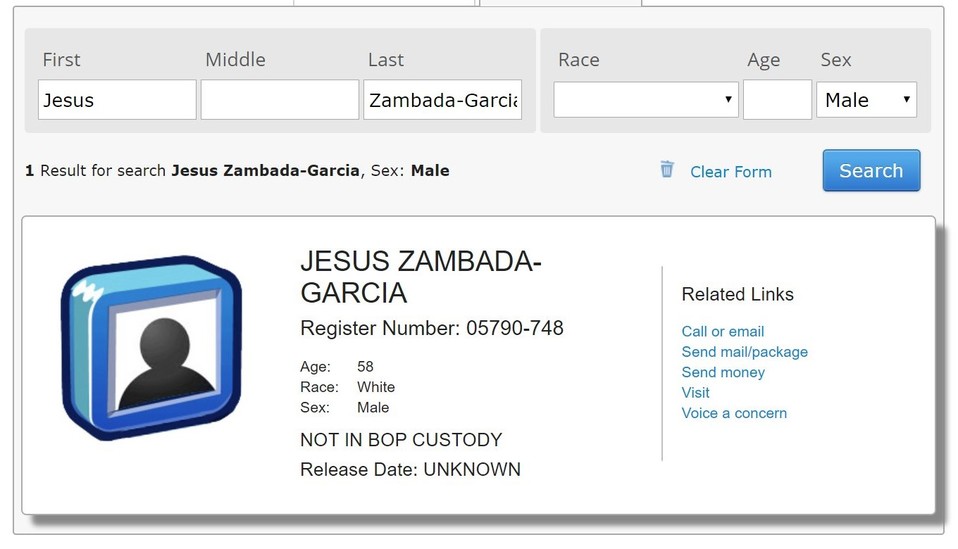Image resolution: width=958 pixels, height=549 pixels.
Task: Click the blue Search button
Action: [x=871, y=170]
